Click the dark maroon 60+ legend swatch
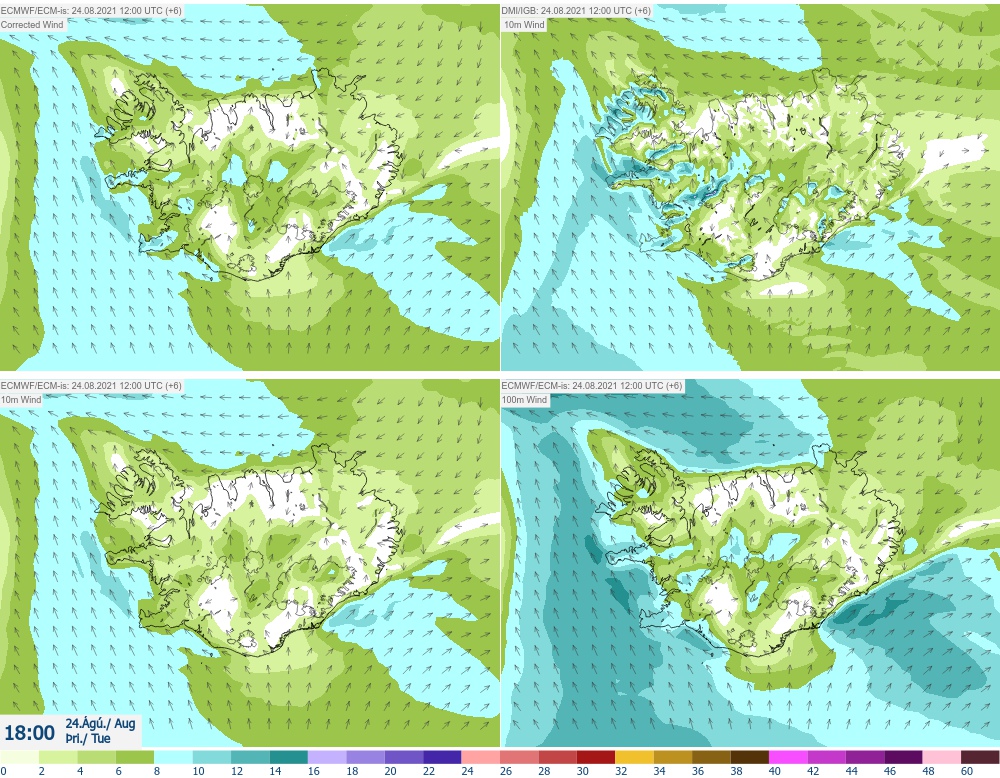The image size is (1000, 778). pos(980,757)
